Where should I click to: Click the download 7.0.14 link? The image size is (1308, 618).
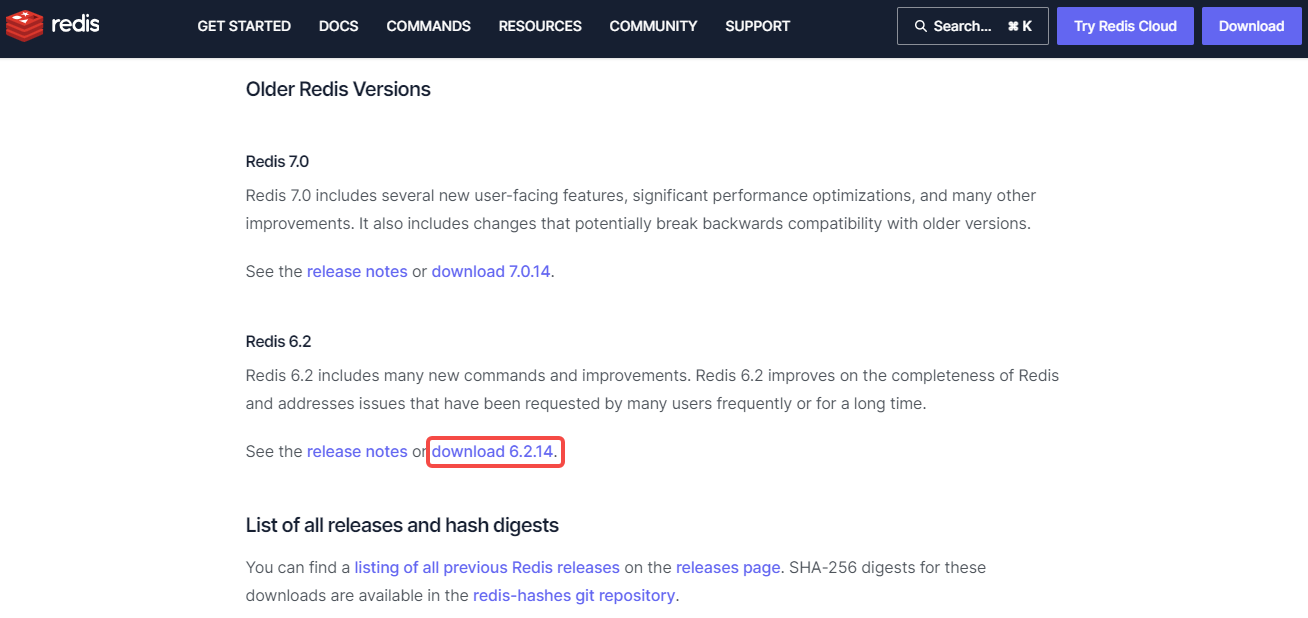pos(491,271)
